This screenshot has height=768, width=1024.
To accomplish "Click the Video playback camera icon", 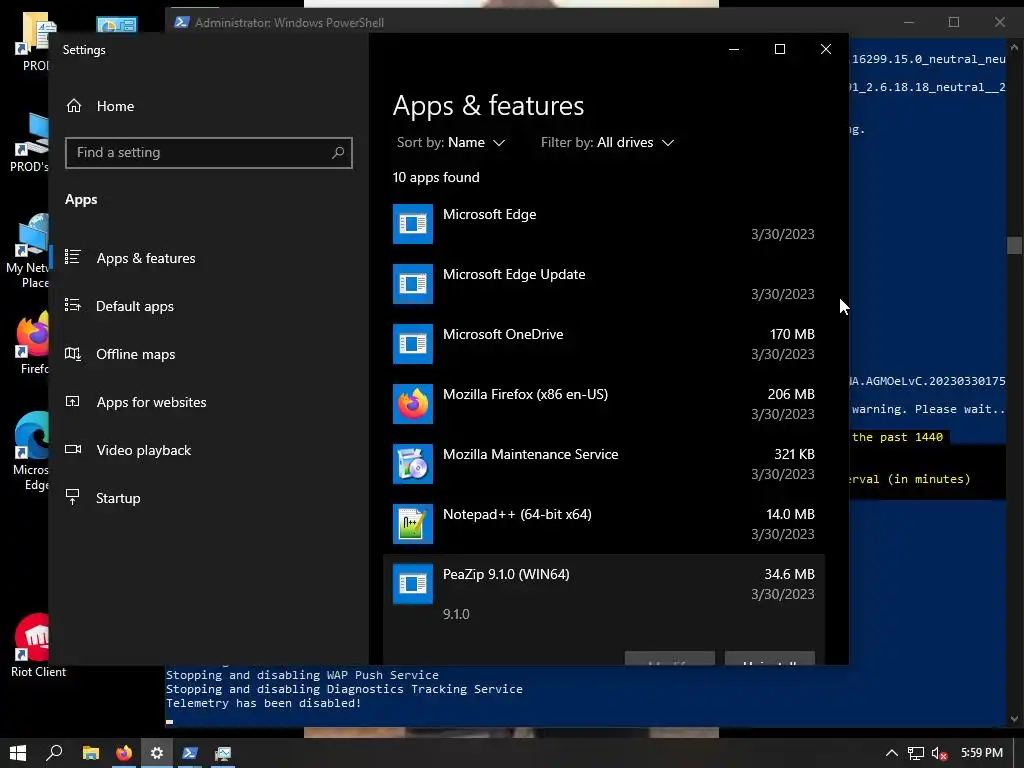I will pos(73,449).
